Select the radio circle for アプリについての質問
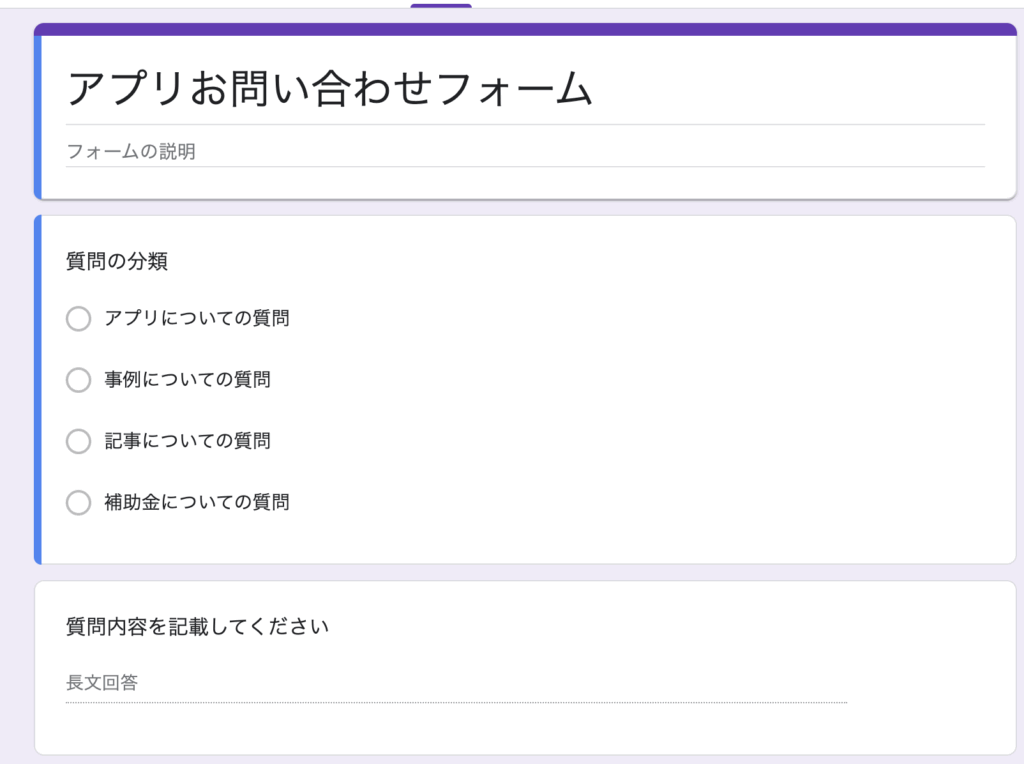This screenshot has height=764, width=1024. tap(78, 319)
